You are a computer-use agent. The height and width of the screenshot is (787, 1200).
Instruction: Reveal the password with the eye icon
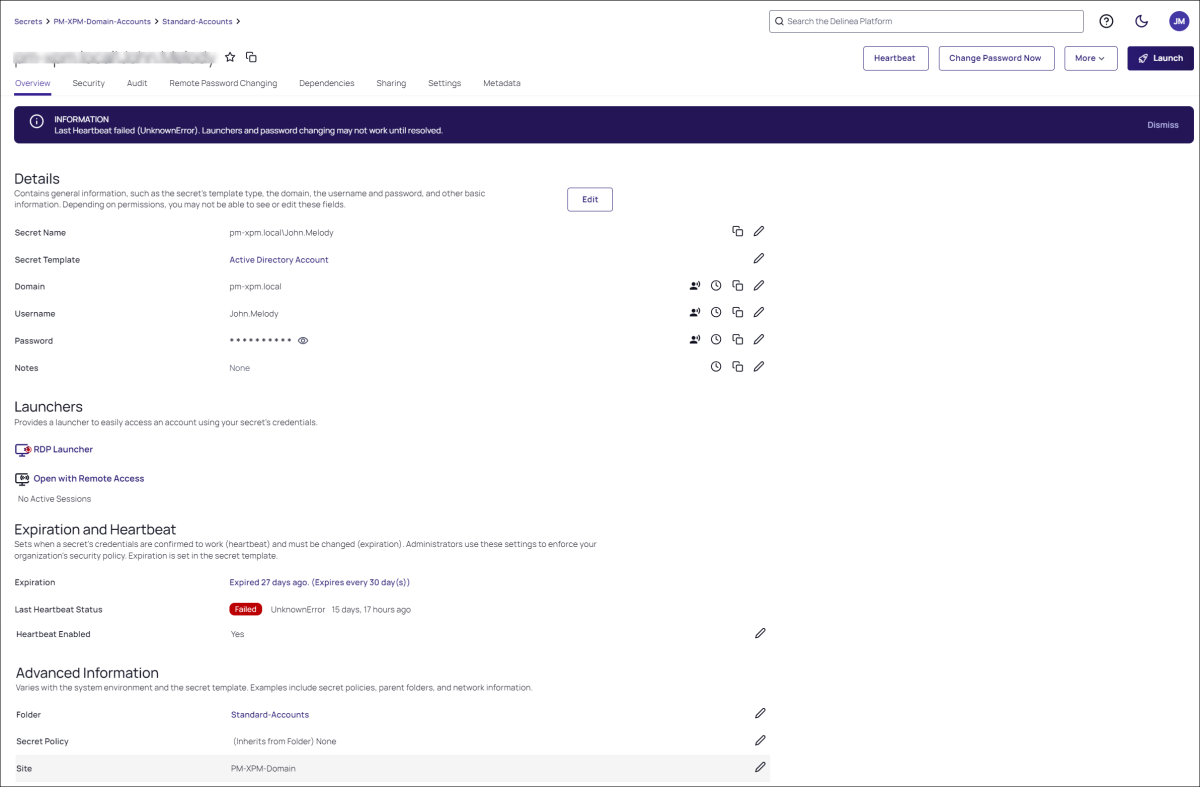coord(303,341)
